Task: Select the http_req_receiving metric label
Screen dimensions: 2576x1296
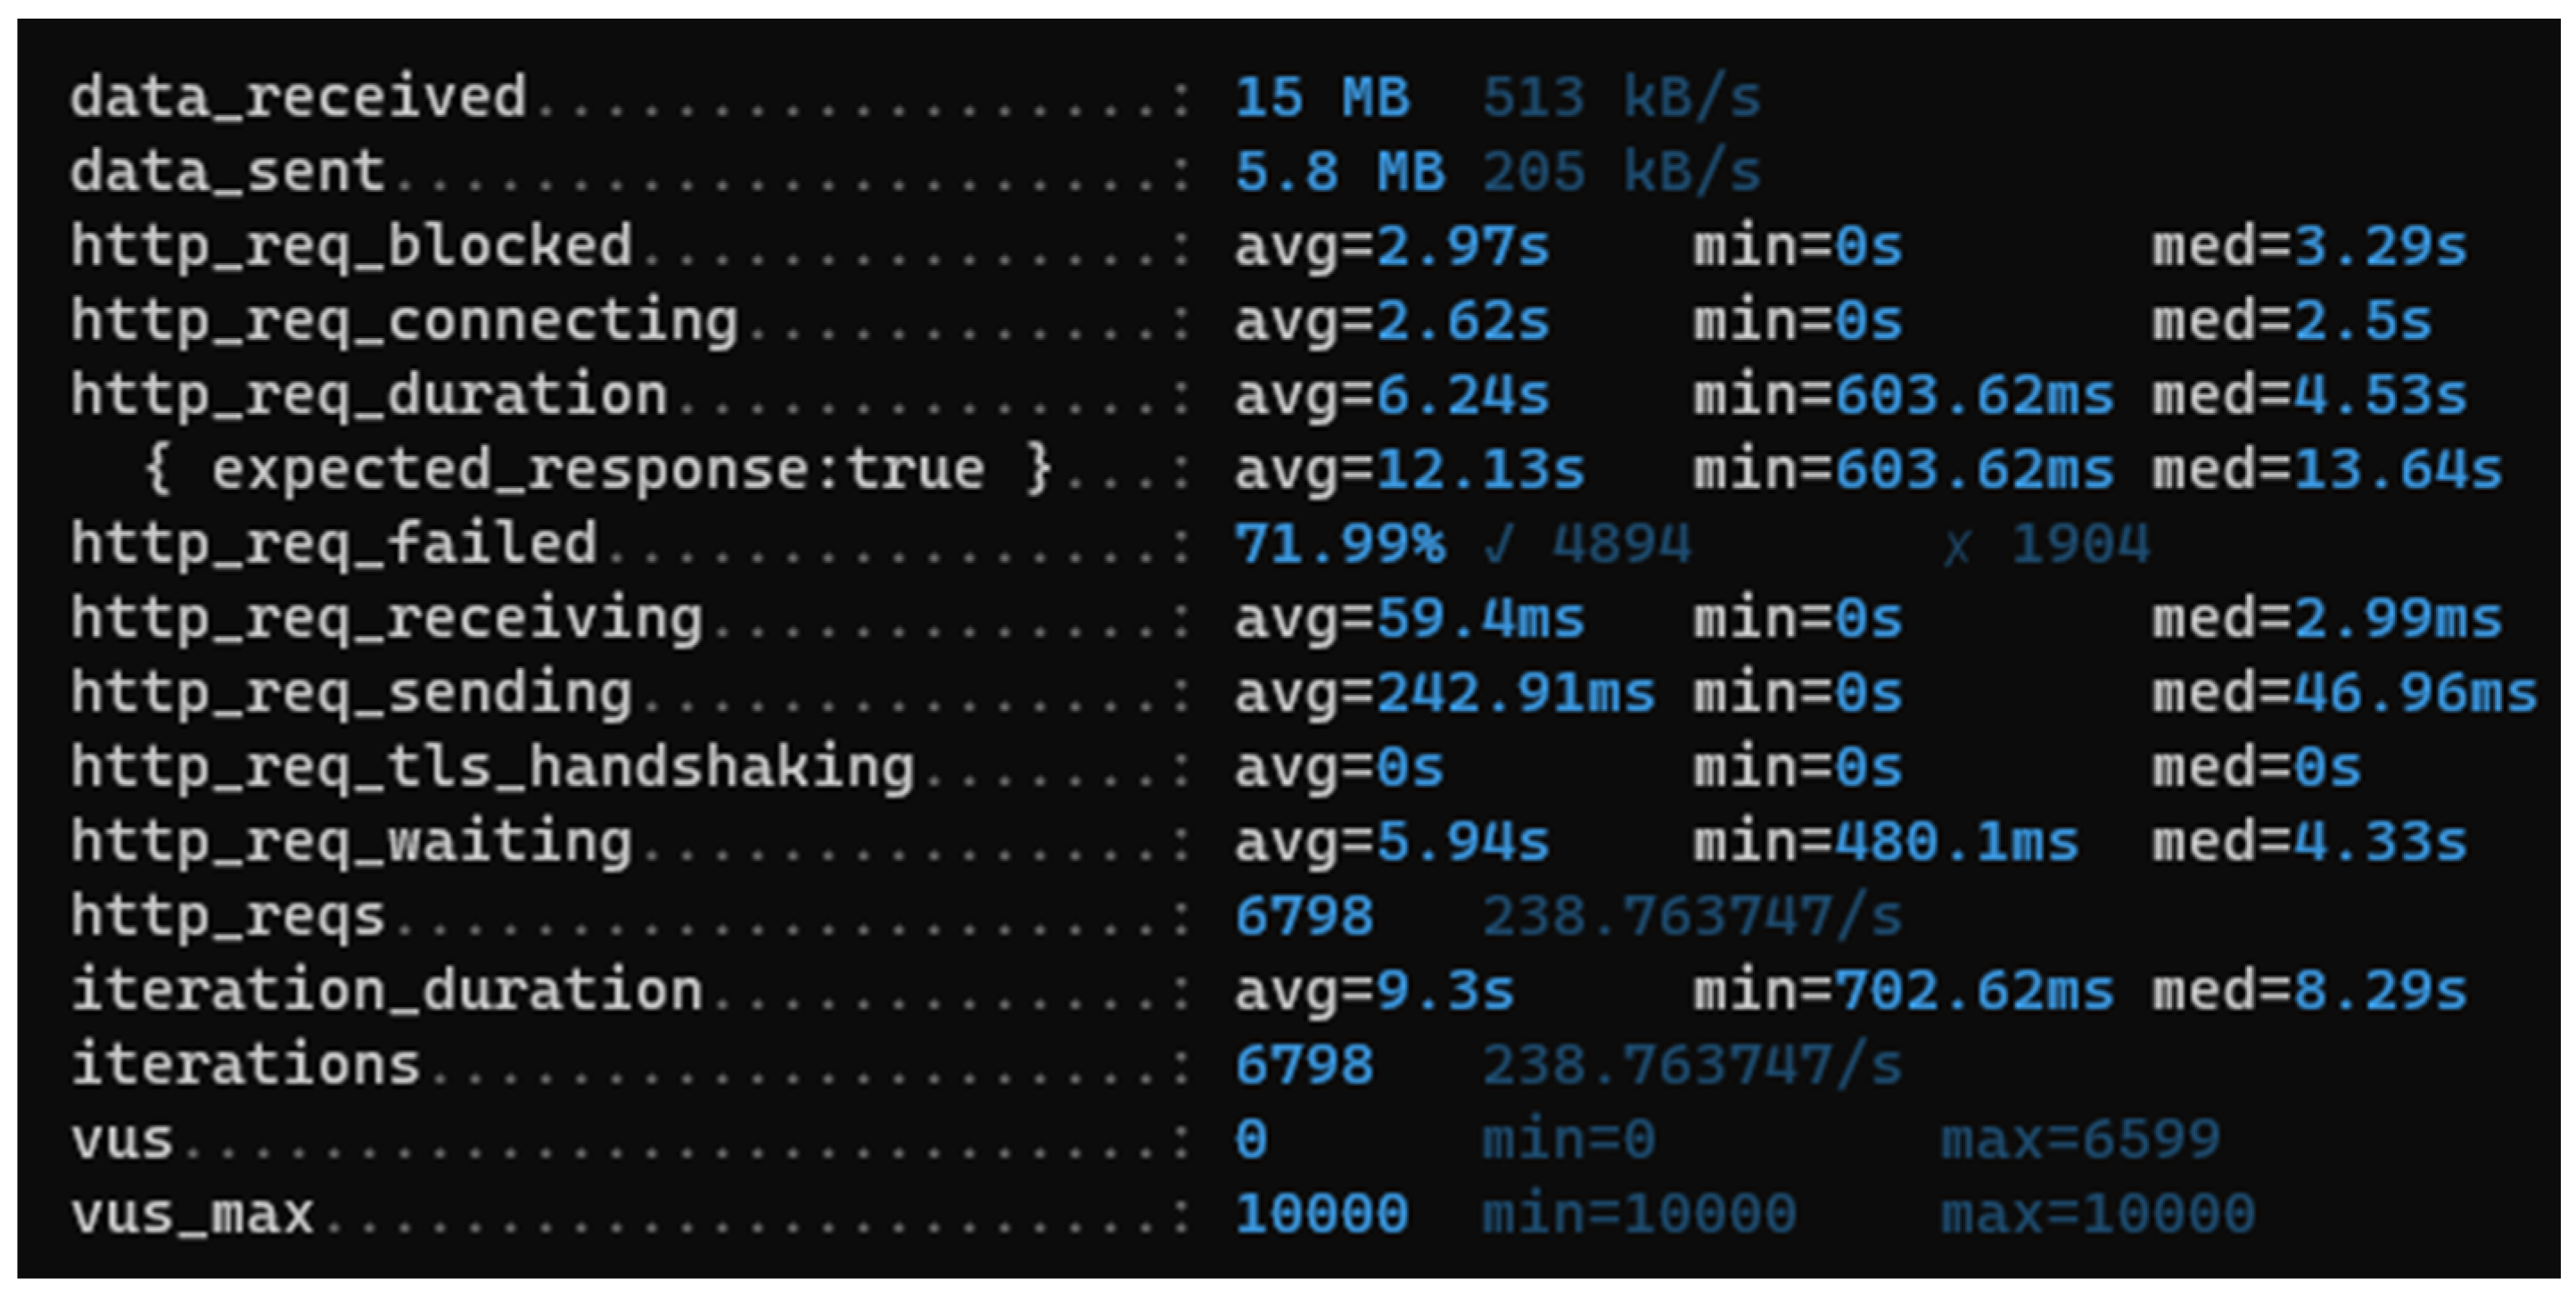Action: point(387,618)
